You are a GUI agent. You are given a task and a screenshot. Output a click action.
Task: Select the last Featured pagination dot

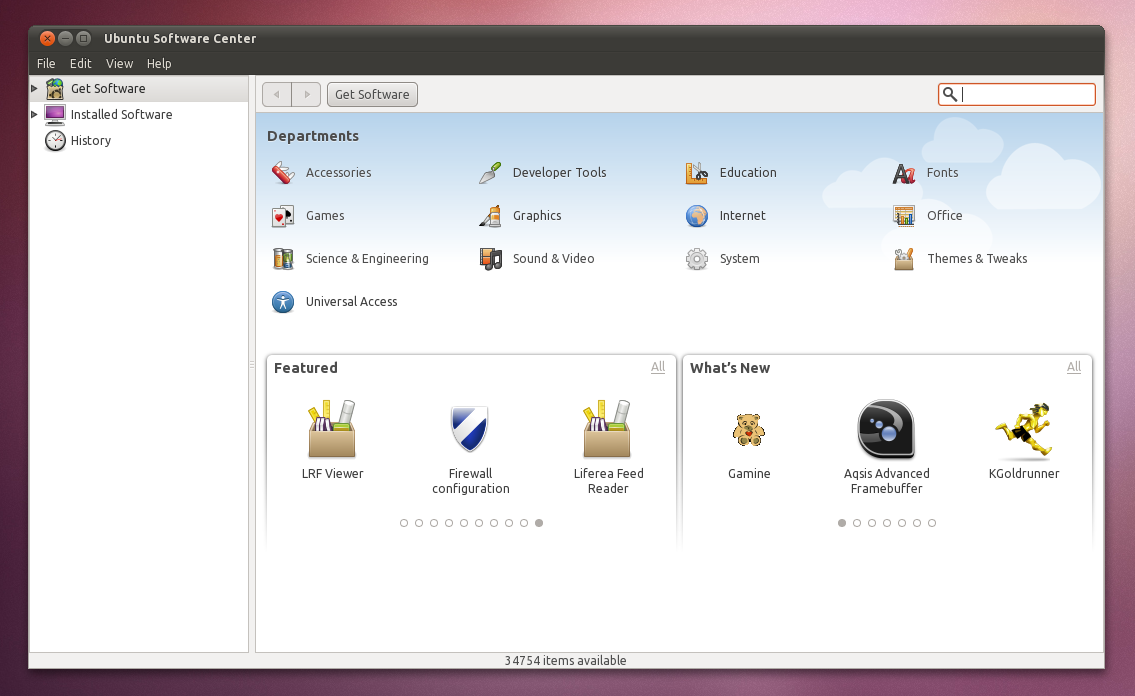pos(539,523)
